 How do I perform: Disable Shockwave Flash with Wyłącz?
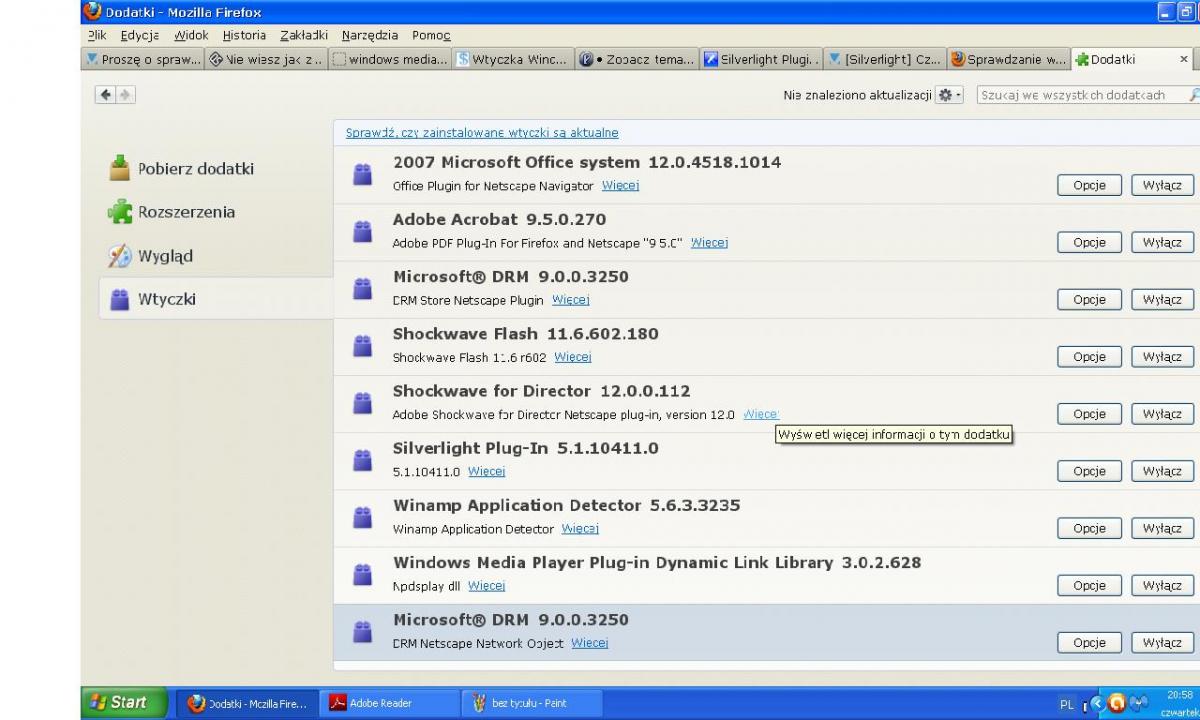(x=1162, y=356)
